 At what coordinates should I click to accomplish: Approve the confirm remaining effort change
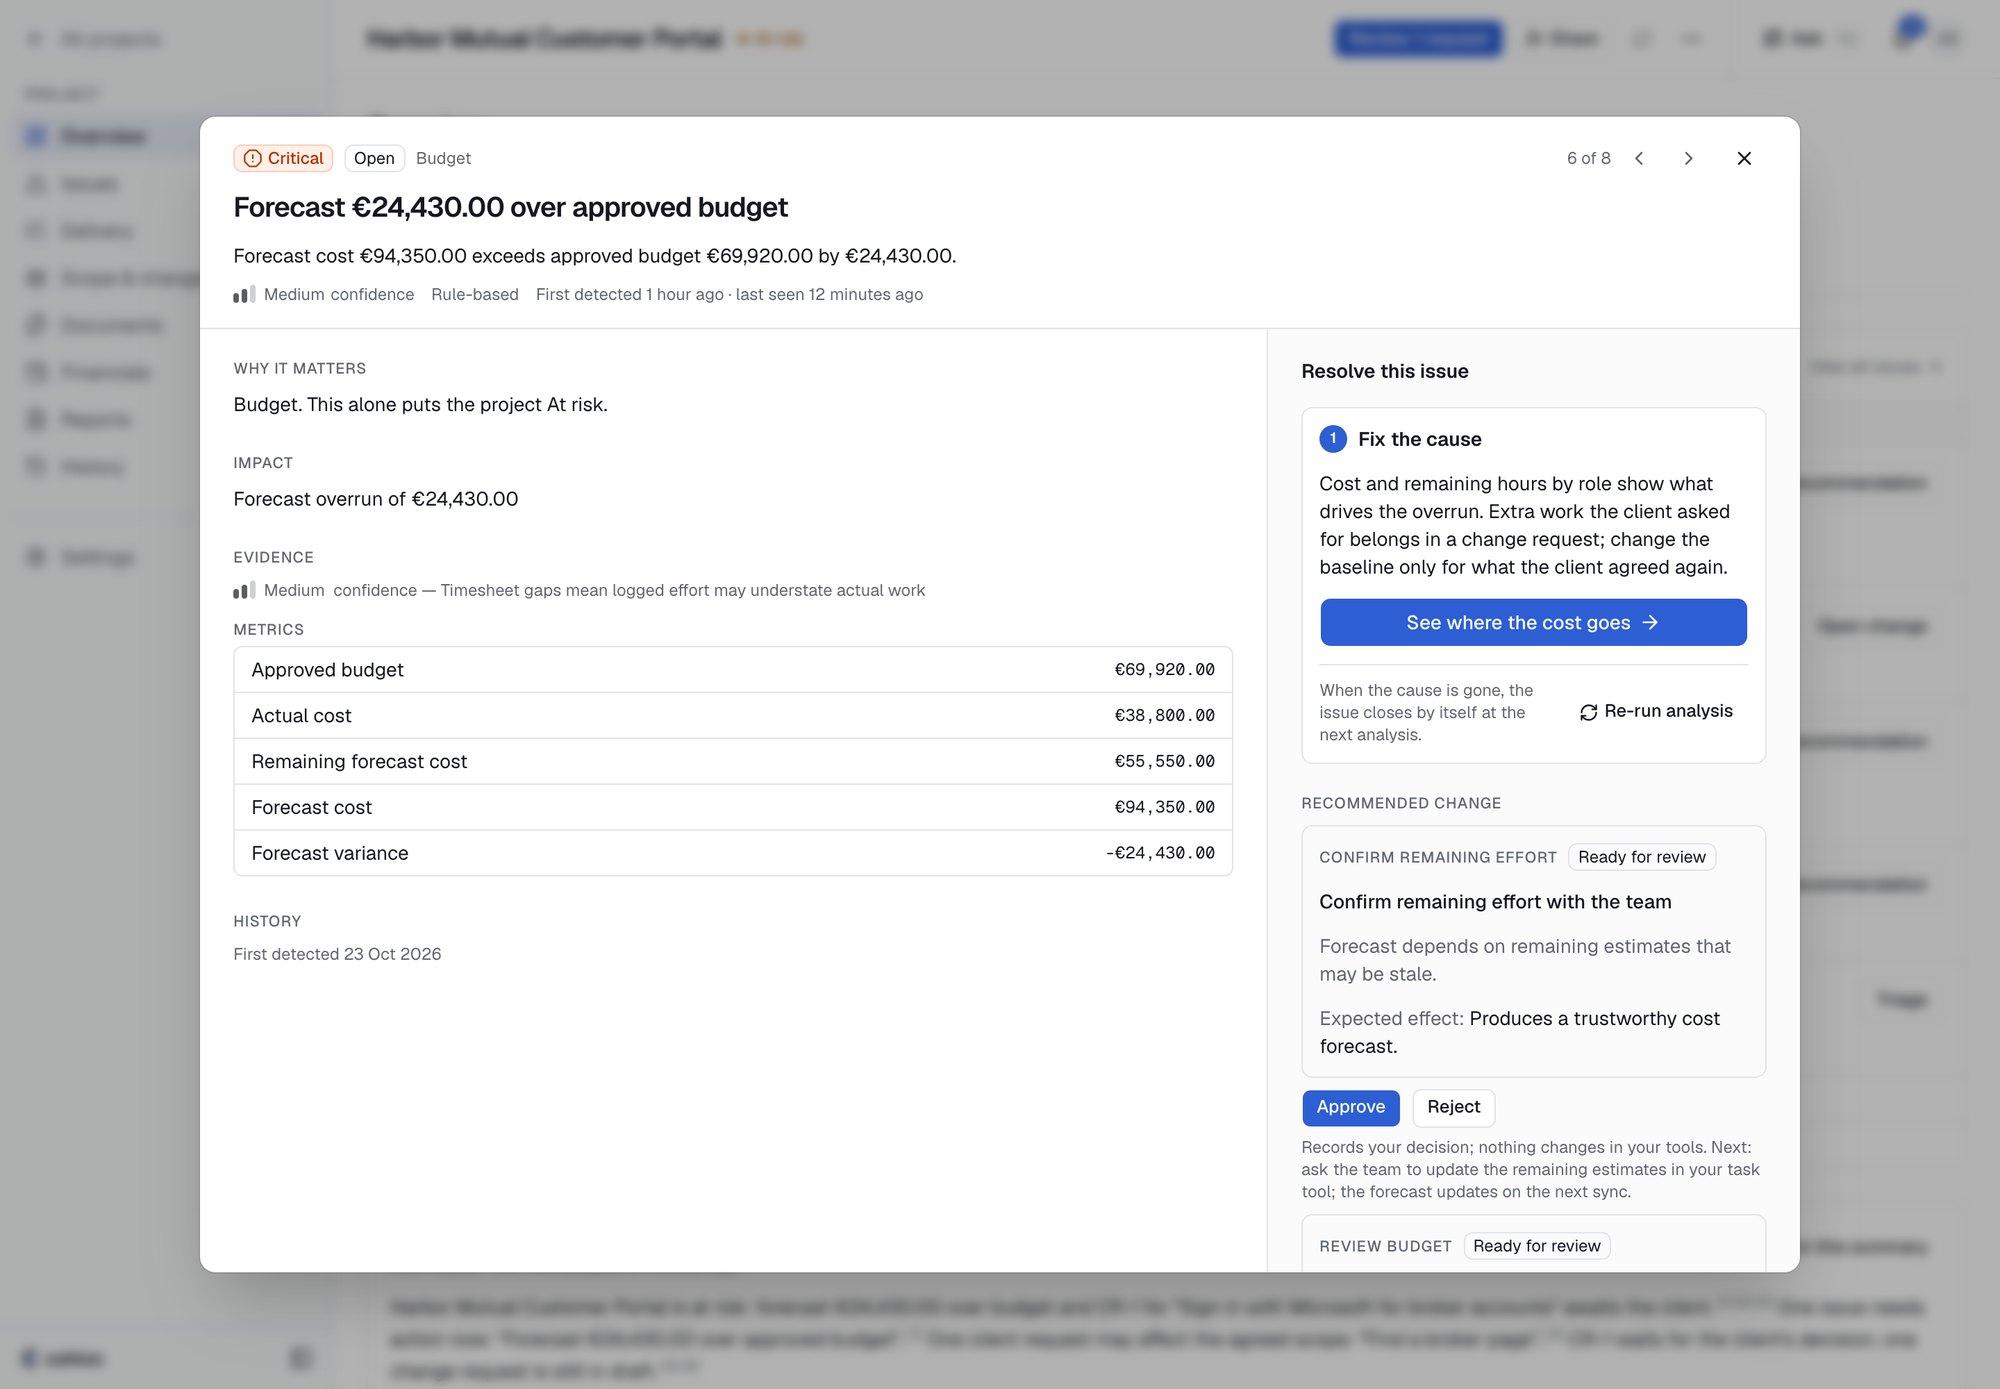(x=1351, y=1107)
